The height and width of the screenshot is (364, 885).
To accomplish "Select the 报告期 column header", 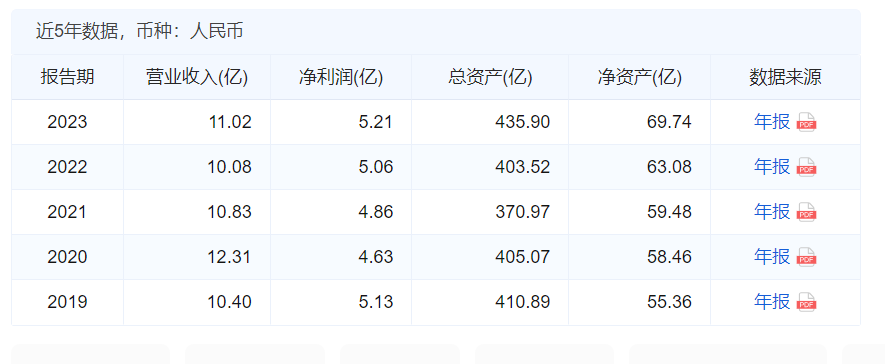I will 67,77.
